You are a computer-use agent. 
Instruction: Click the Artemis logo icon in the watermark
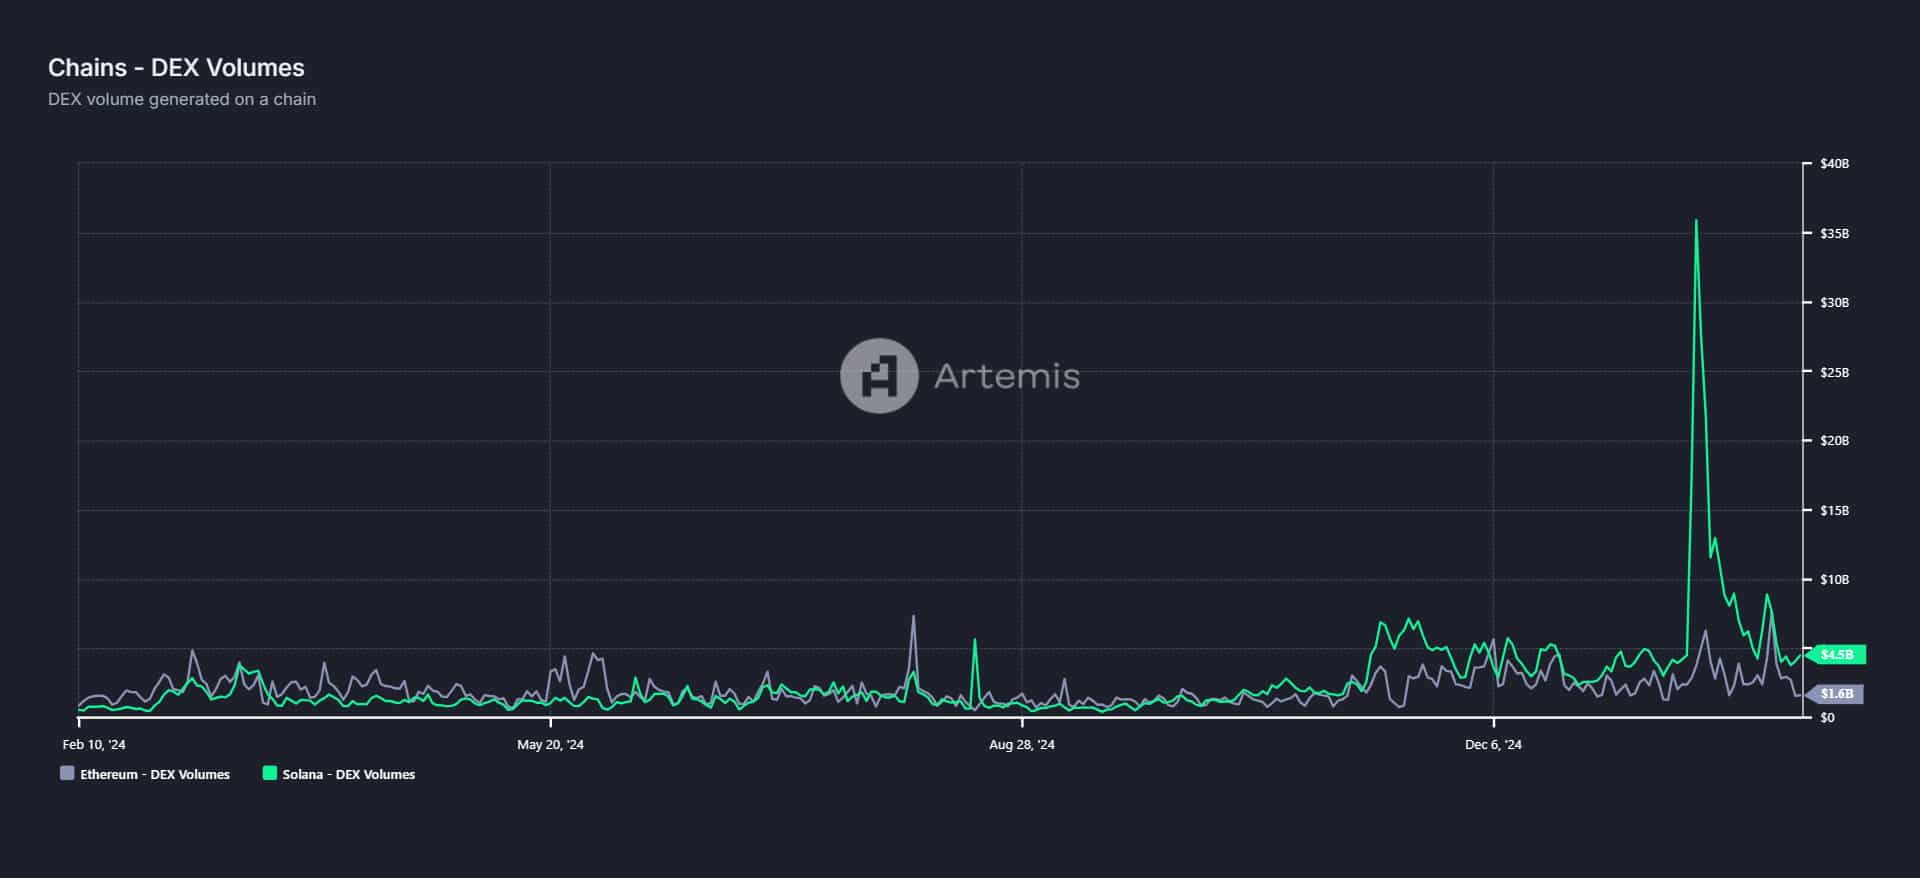coord(878,376)
